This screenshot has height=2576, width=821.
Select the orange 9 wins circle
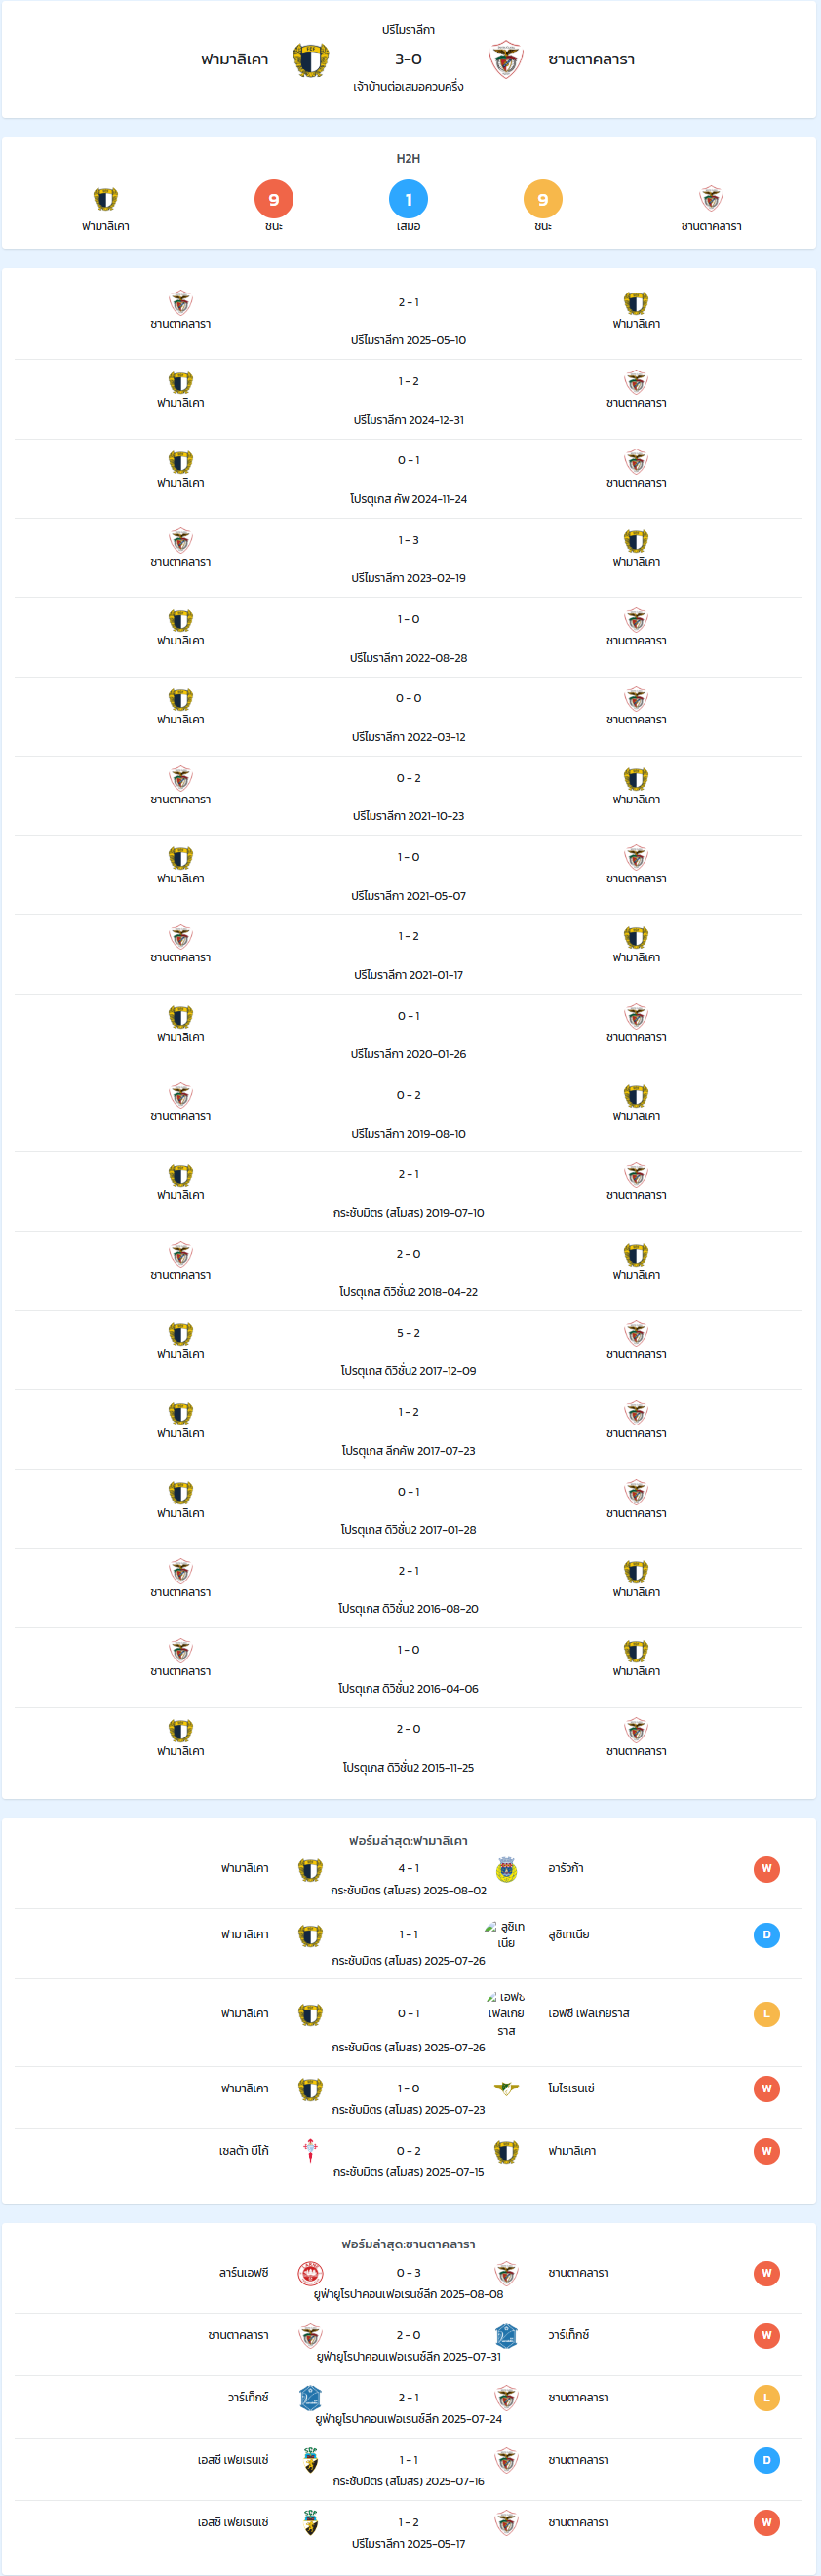tap(274, 199)
